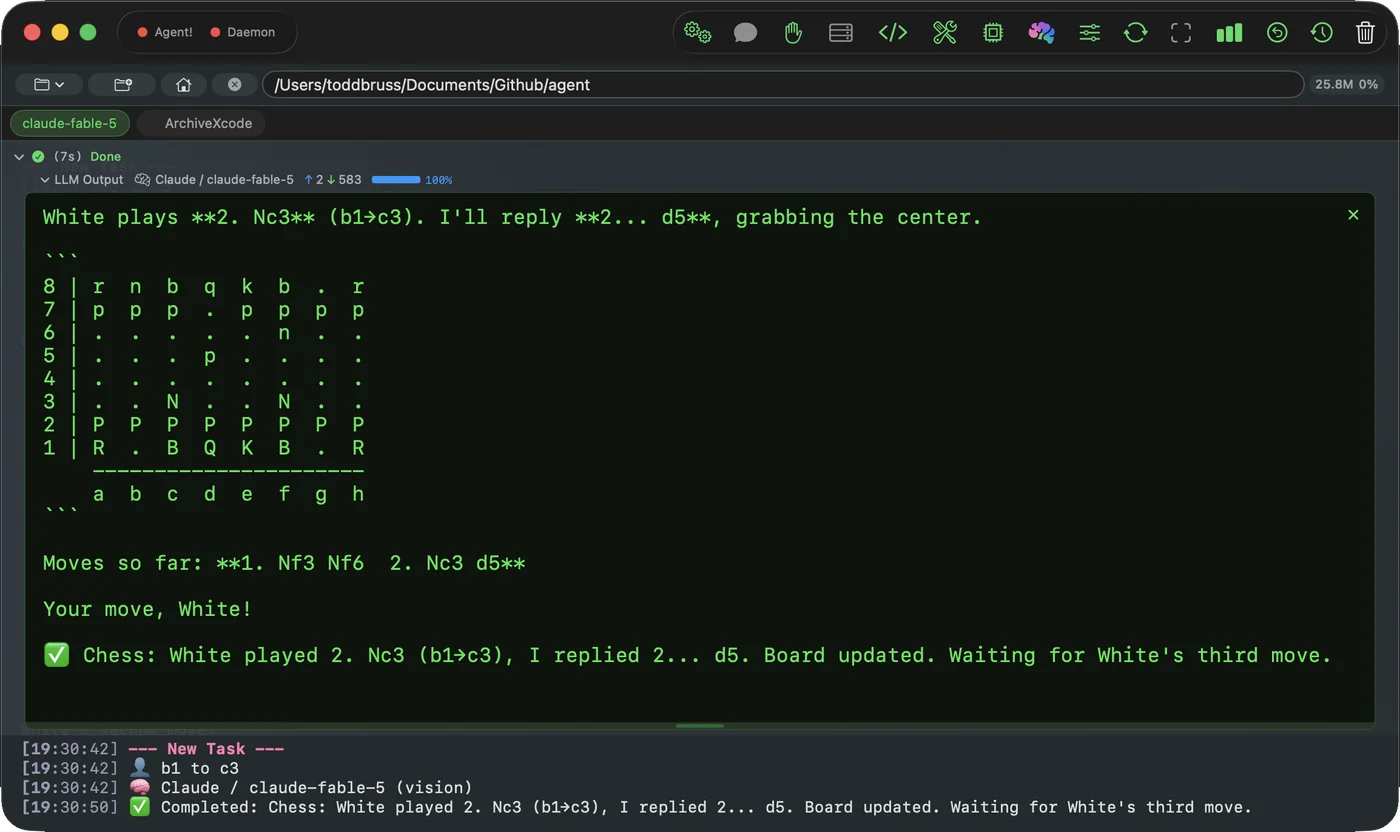Click the green checkmark Done status icon
Image resolution: width=1400 pixels, height=832 pixels.
pyautogui.click(x=38, y=157)
